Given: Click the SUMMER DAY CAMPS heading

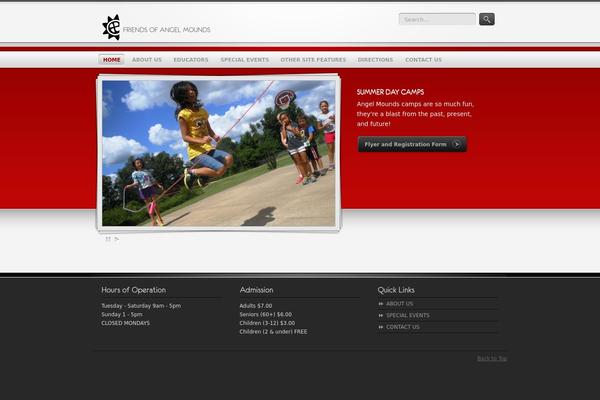Looking at the screenshot, I should click(x=390, y=92).
